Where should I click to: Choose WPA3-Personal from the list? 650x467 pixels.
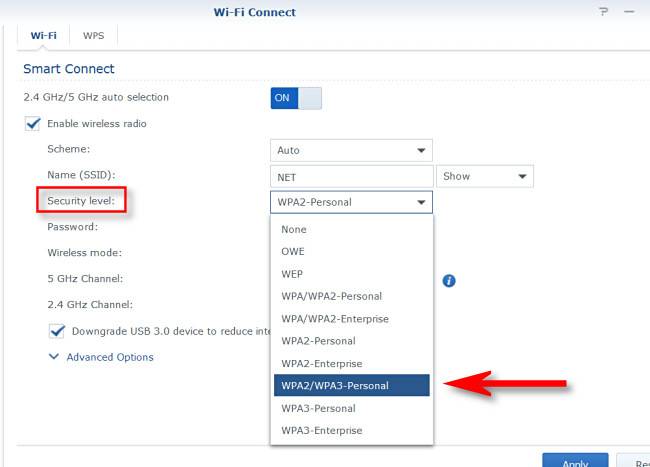tap(352, 408)
